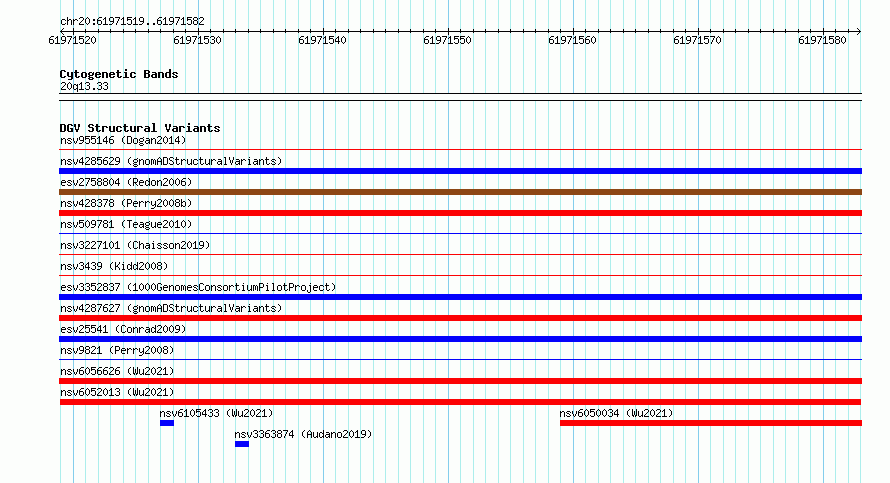This screenshot has height=483, width=890.
Task: Click the red nsv4287627 variant bar
Action: (x=460, y=318)
